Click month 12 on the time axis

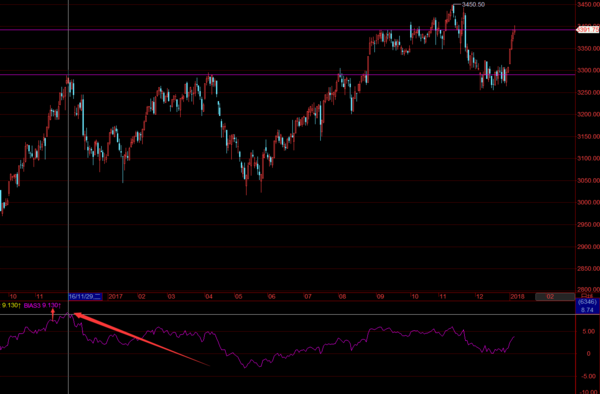coord(479,296)
